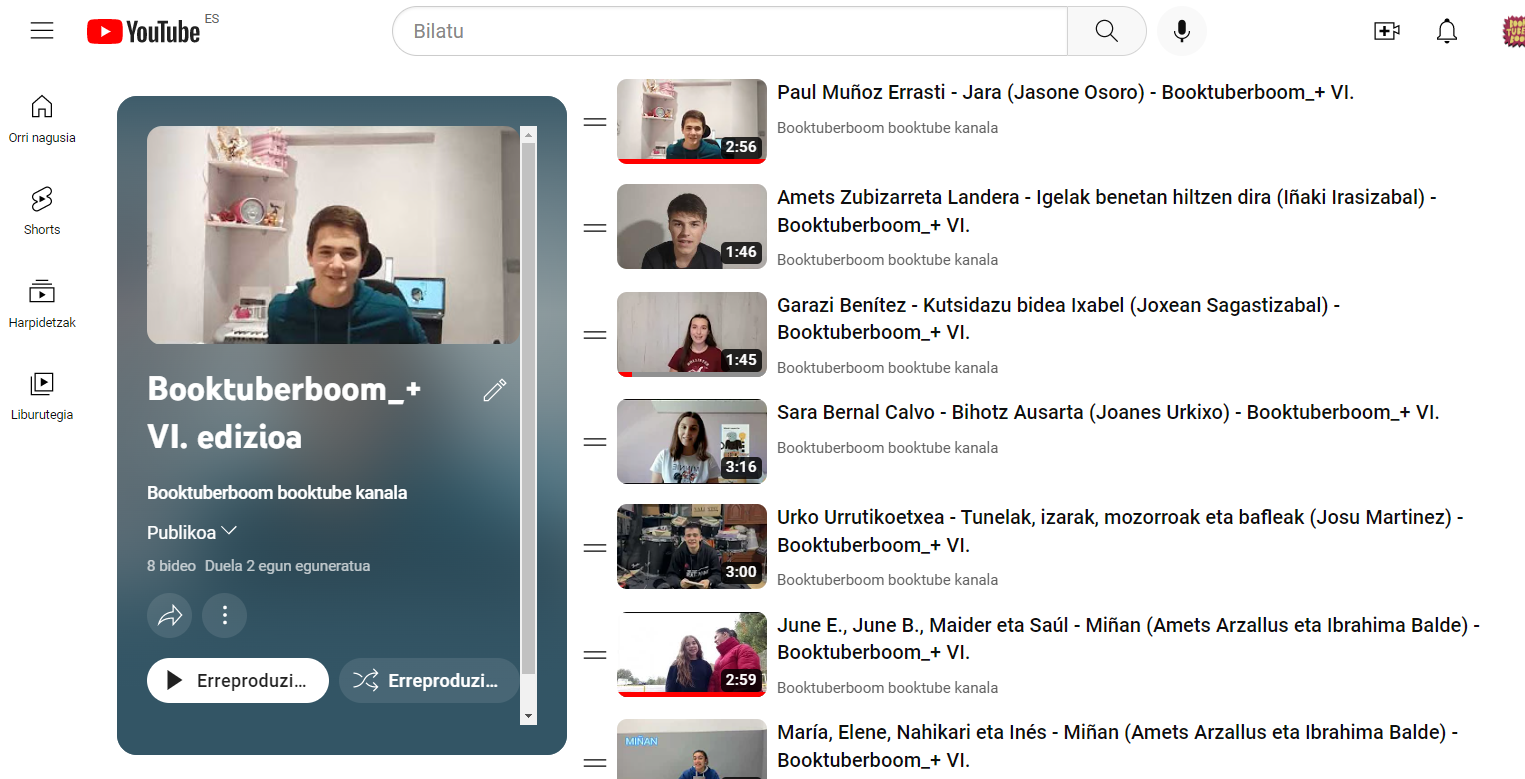Click the 3:16 duration badge
The height and width of the screenshot is (779, 1525).
[x=741, y=467]
